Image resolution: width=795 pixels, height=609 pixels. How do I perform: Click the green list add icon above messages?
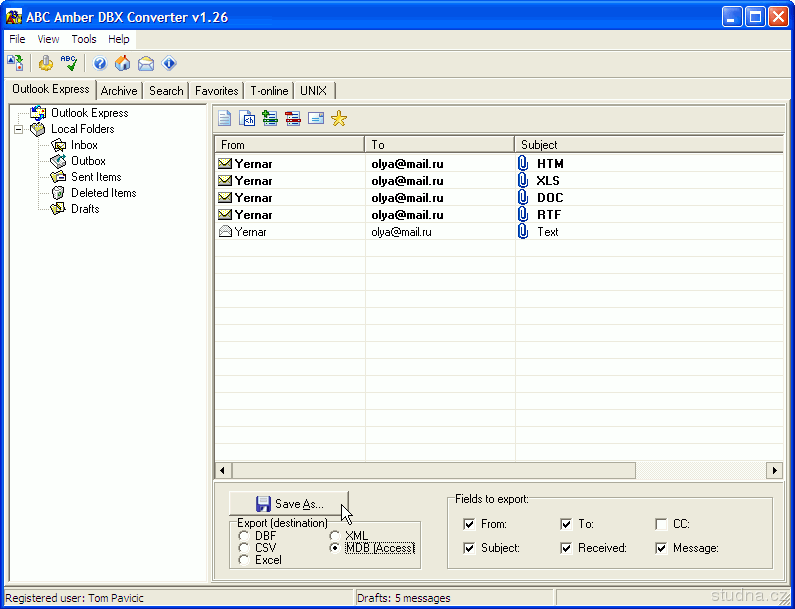[x=270, y=119]
